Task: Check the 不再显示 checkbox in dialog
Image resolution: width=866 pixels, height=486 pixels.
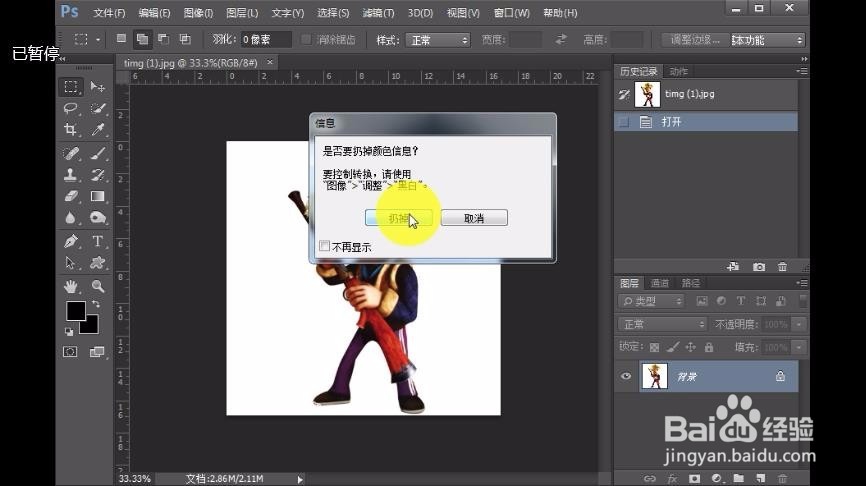Action: (325, 246)
